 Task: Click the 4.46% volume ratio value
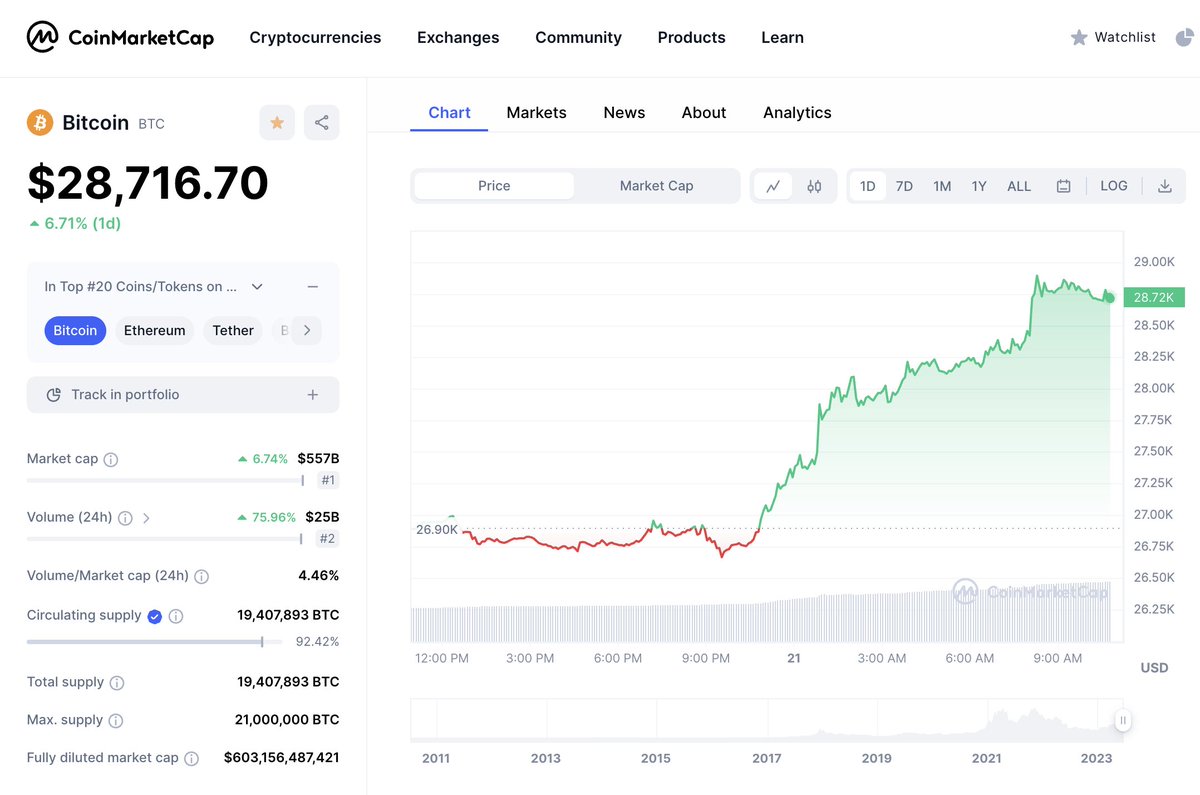(x=318, y=577)
